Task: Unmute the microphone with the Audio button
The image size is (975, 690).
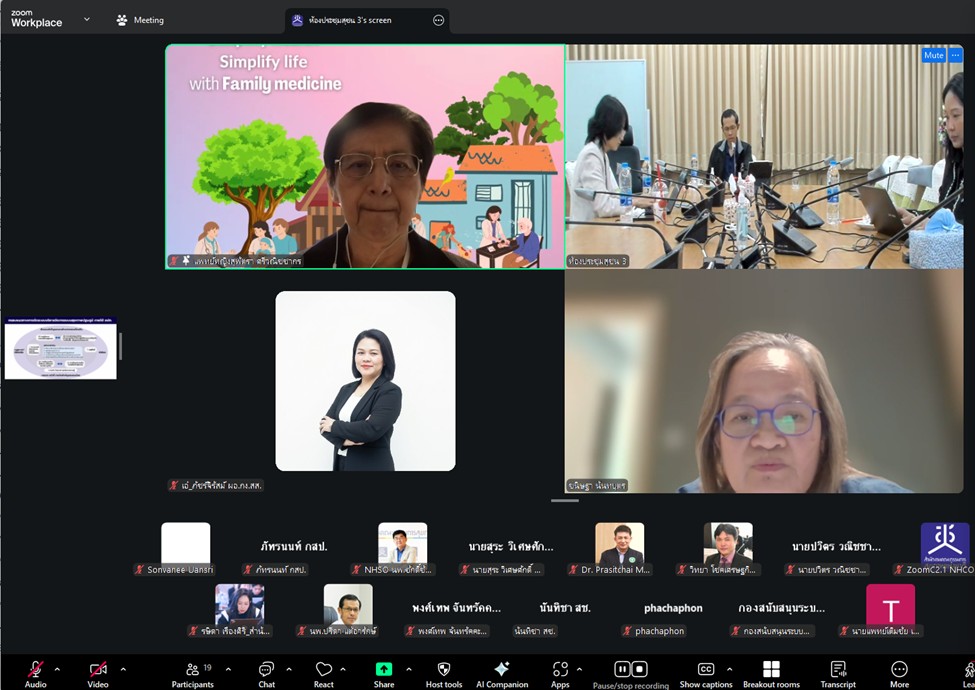Action: click(x=35, y=670)
